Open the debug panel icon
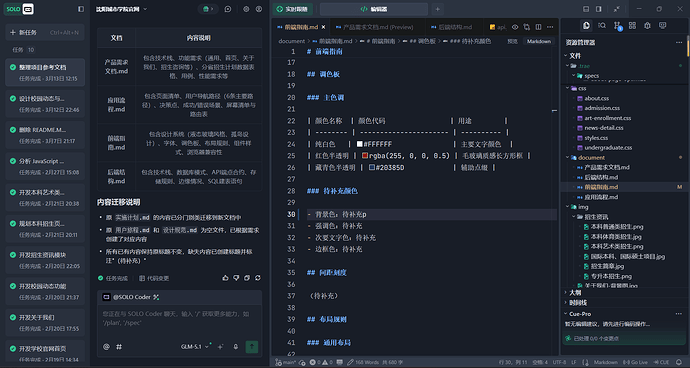The width and height of the screenshot is (690, 368). [x=647, y=26]
